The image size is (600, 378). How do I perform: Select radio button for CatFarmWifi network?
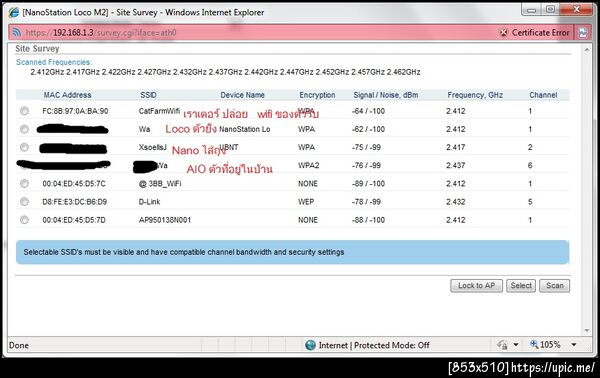pyautogui.click(x=24, y=111)
